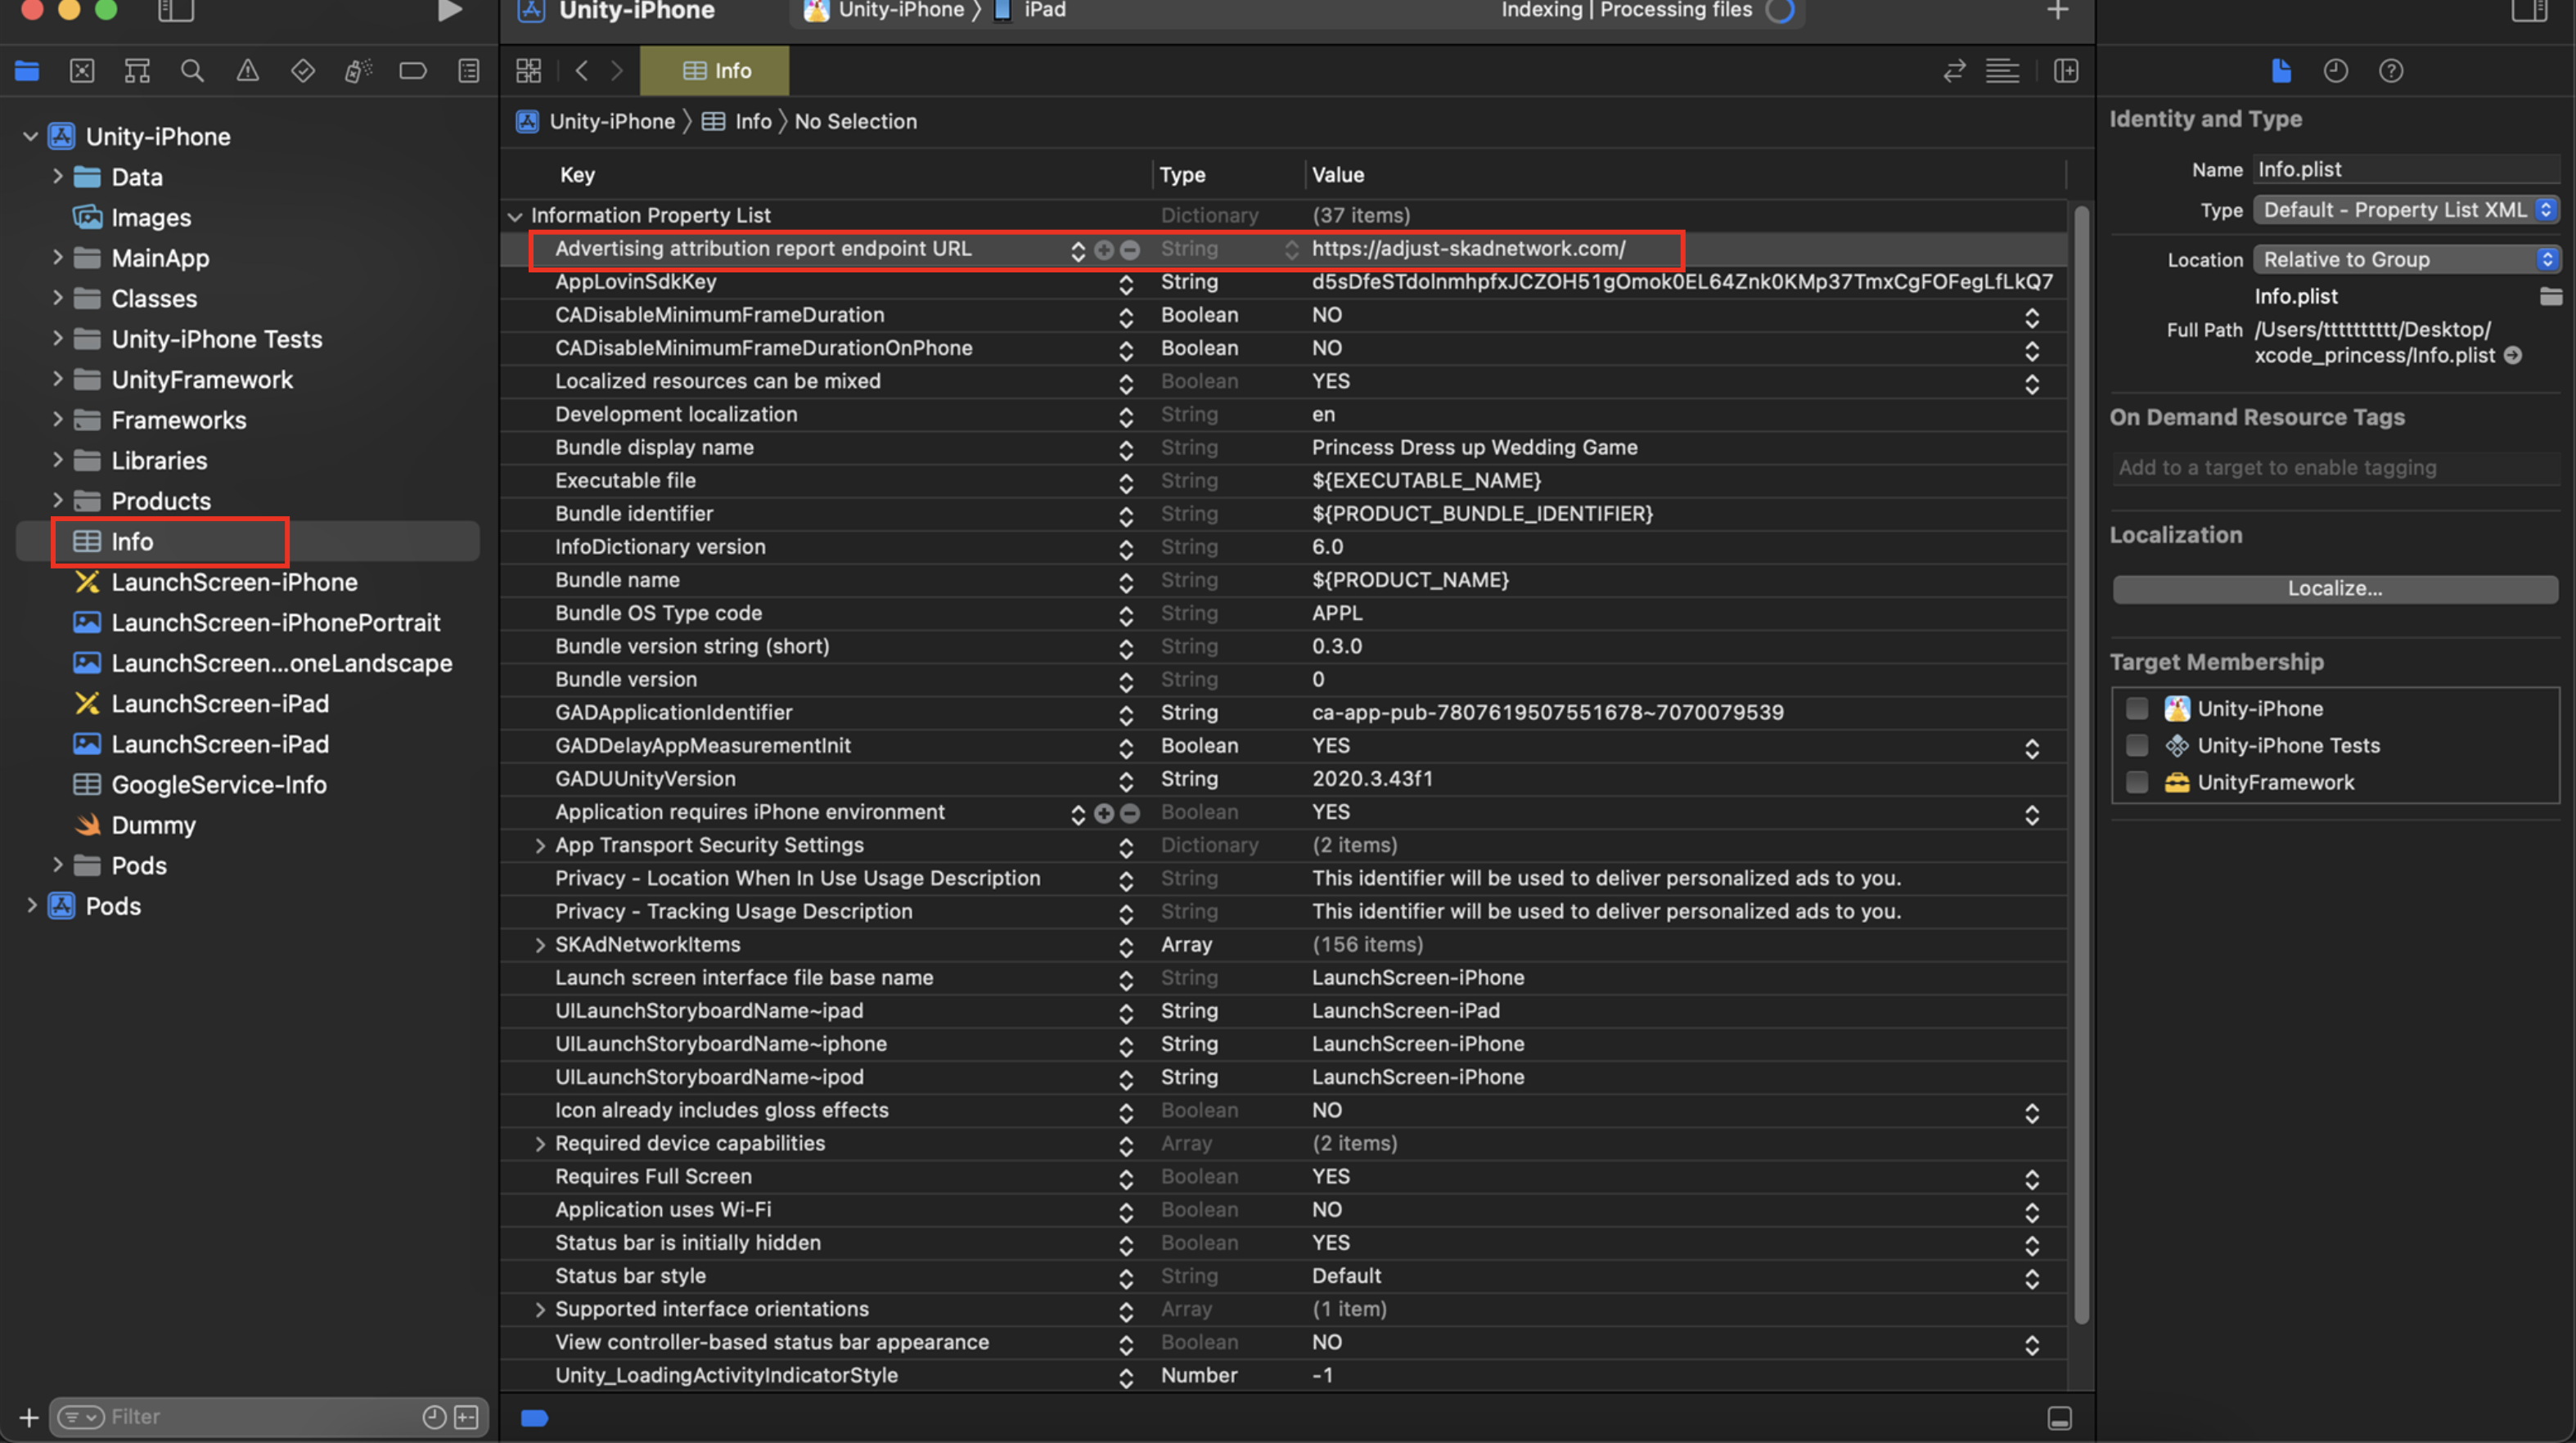Tick UnityFramework target membership checkbox
Image resolution: width=2576 pixels, height=1443 pixels.
tap(2137, 783)
